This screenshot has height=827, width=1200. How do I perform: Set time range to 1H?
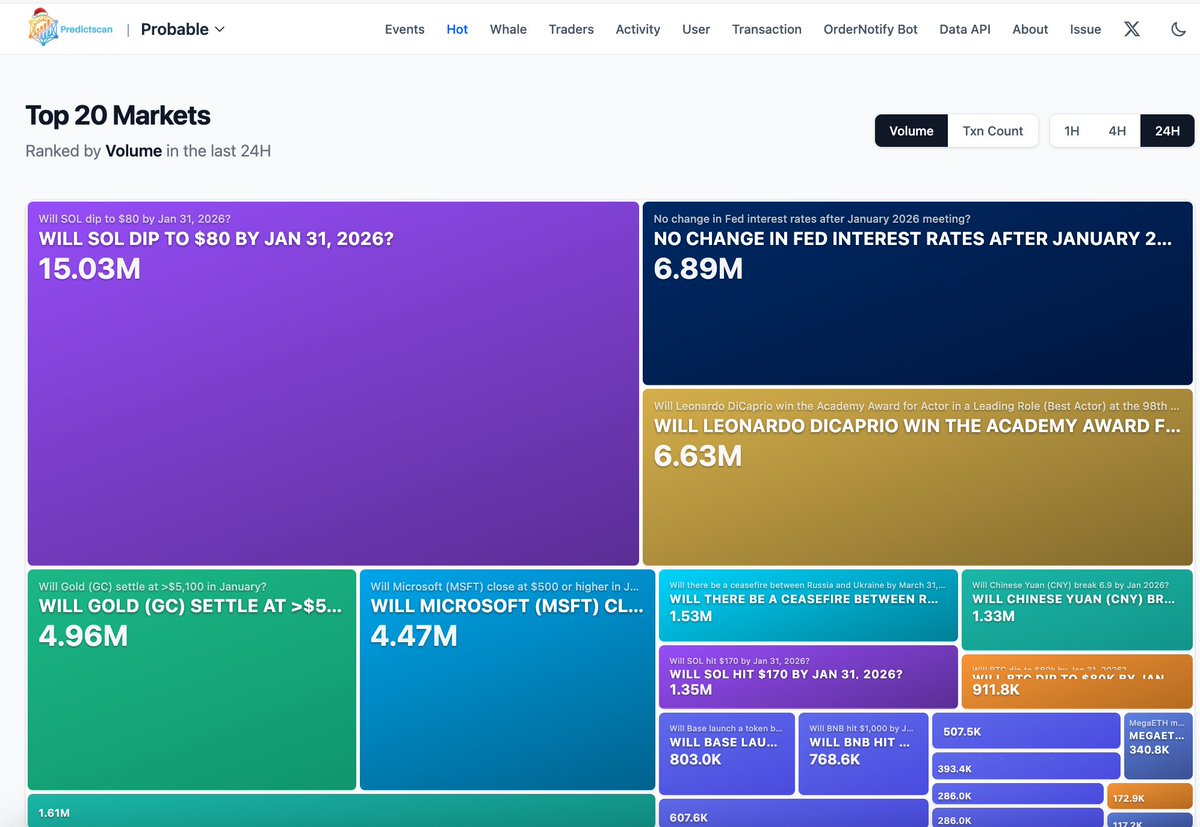click(x=1072, y=131)
